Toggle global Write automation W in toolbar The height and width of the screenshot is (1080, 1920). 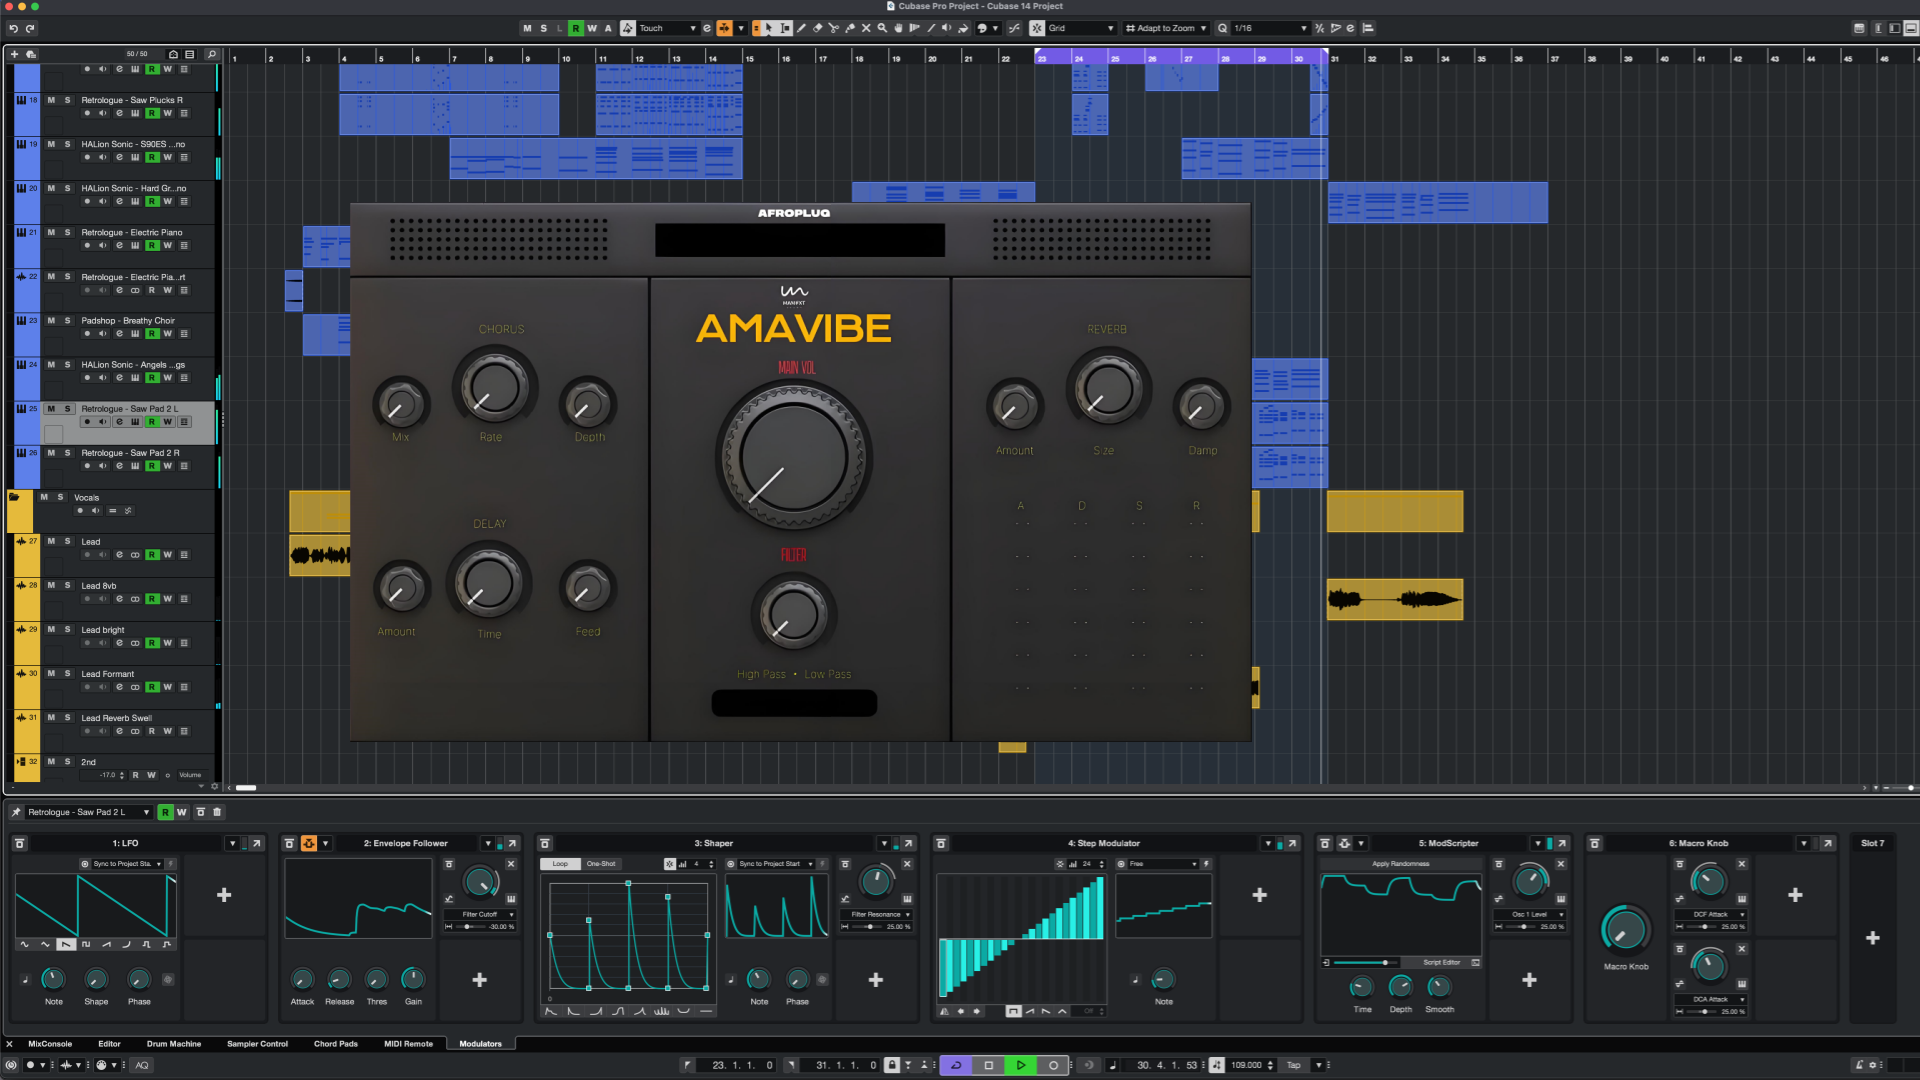tap(592, 28)
